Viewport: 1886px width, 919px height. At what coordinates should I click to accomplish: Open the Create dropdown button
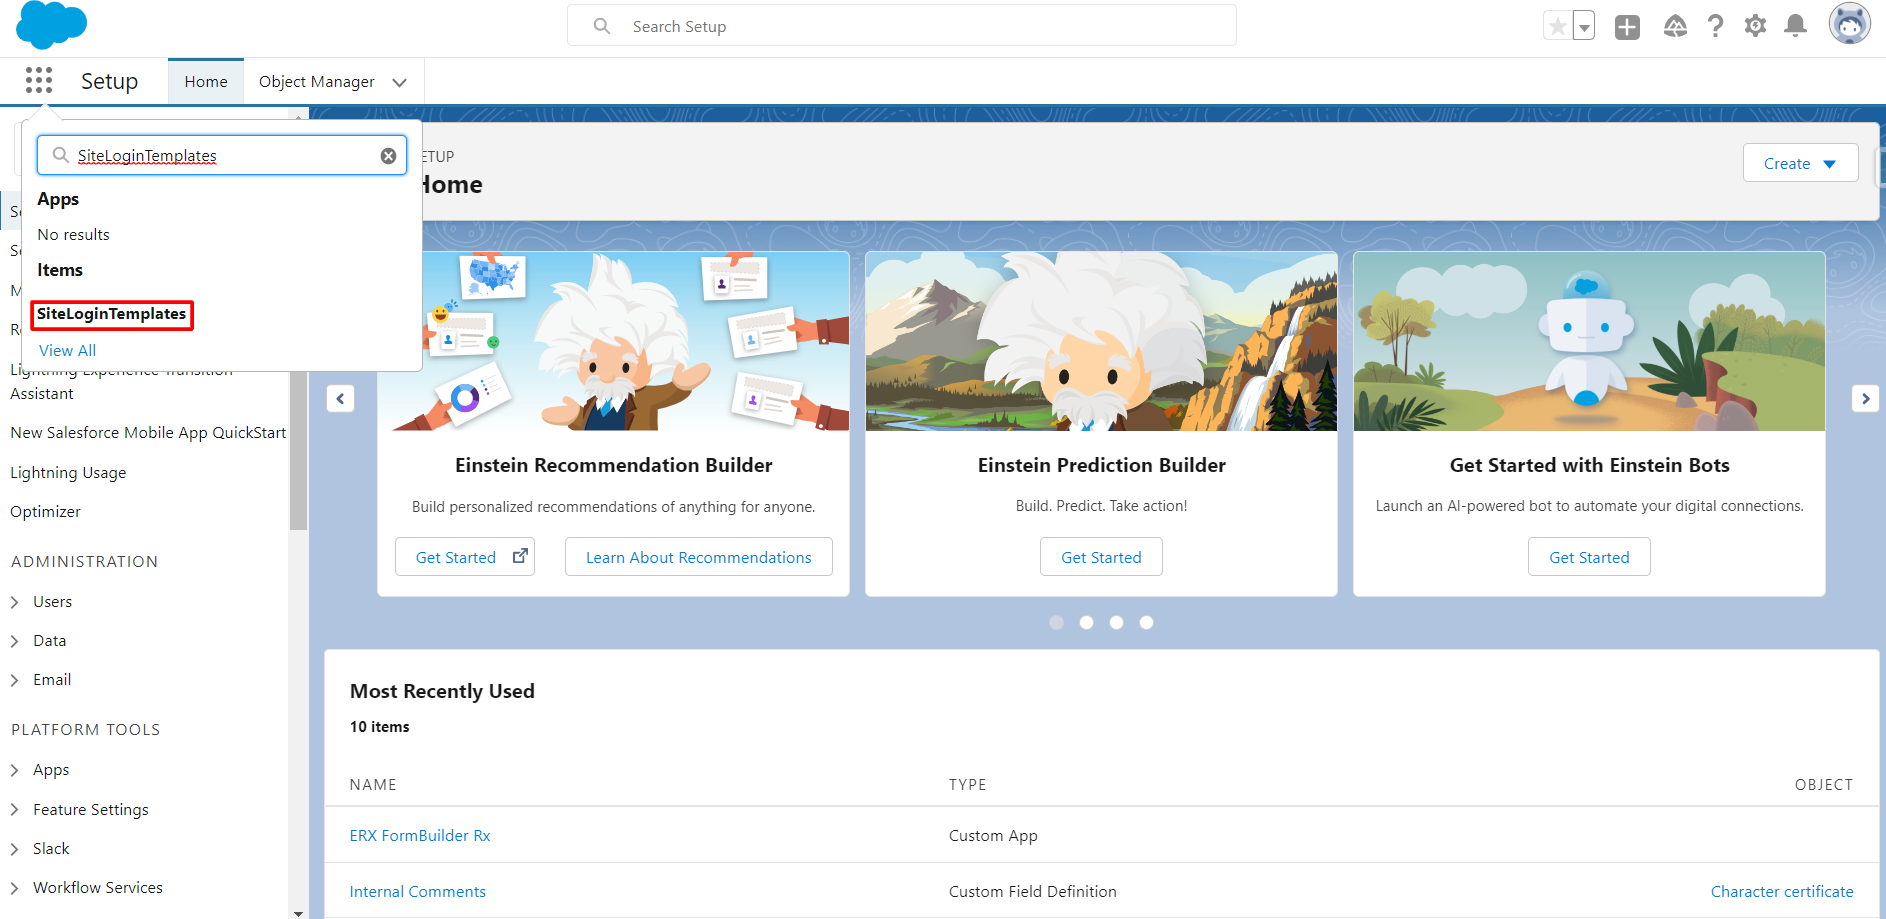[1800, 163]
